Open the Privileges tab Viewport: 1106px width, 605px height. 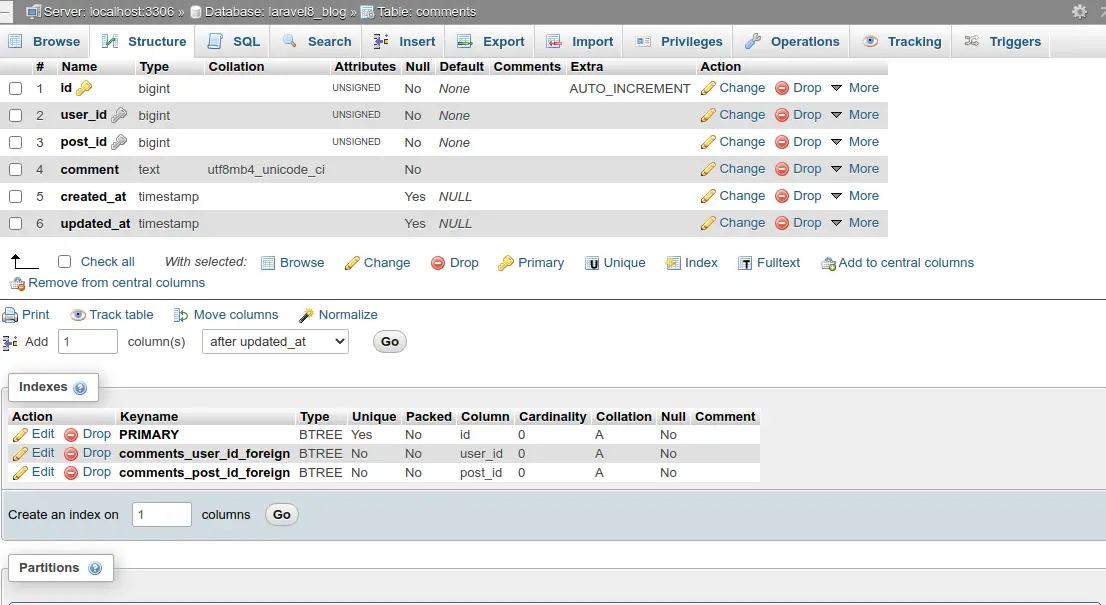pos(678,42)
